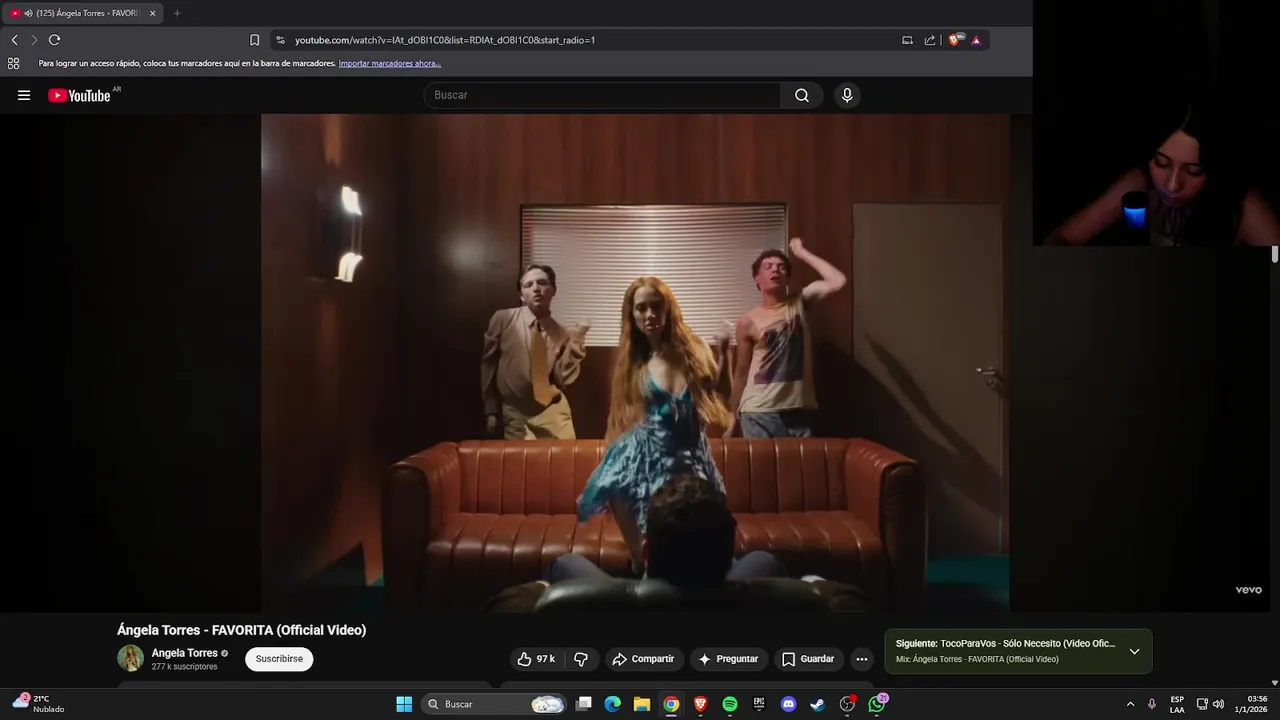Open File Explorer from taskbar

642,704
